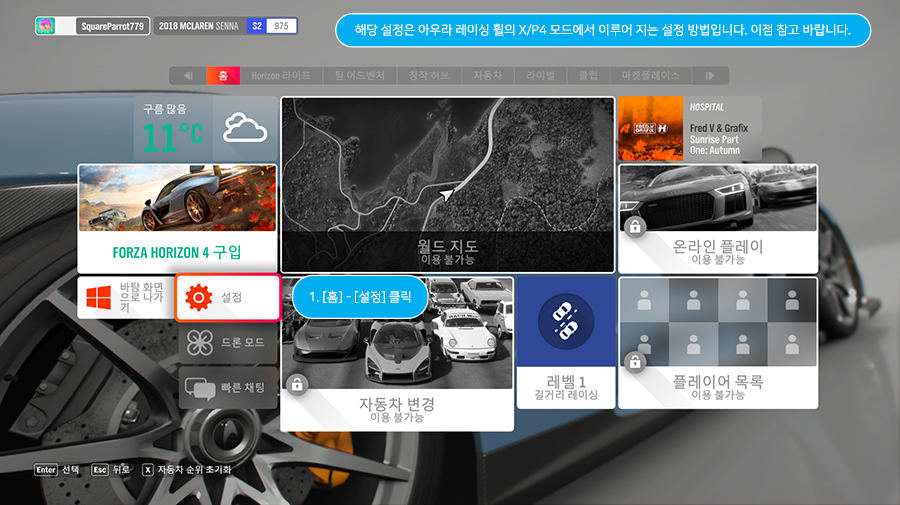Click the player avatar icon

[46, 26]
